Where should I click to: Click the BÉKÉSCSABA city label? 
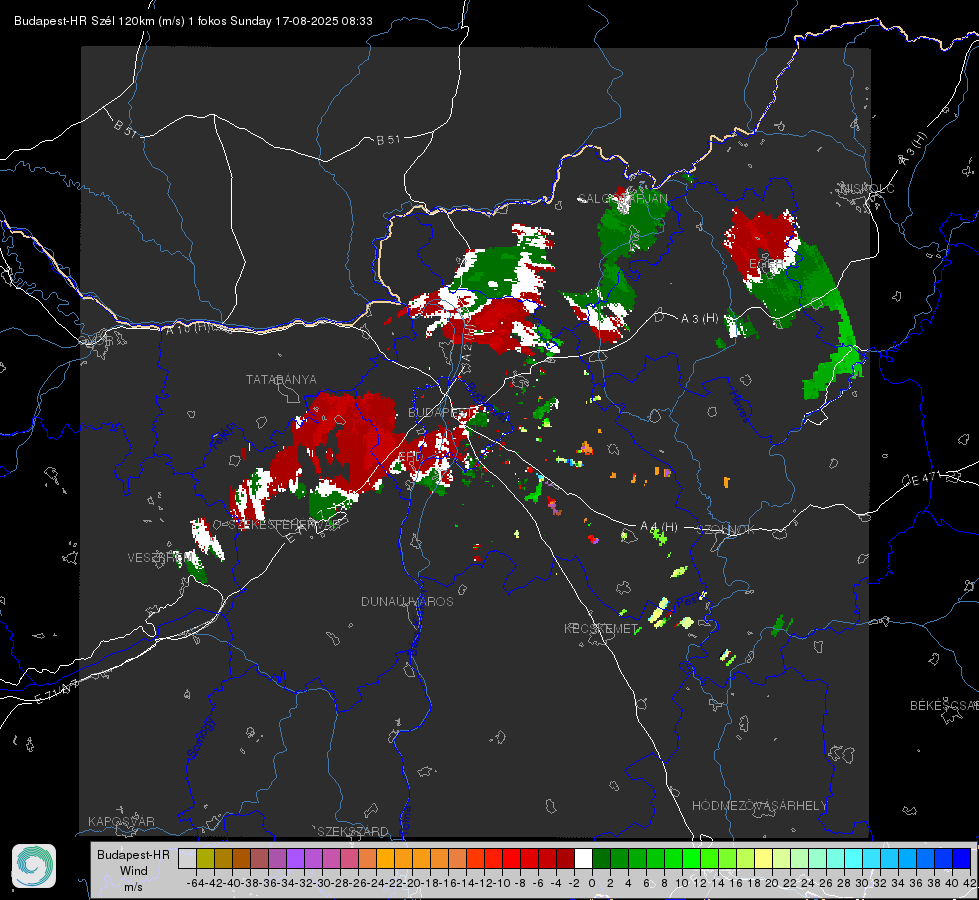click(944, 706)
